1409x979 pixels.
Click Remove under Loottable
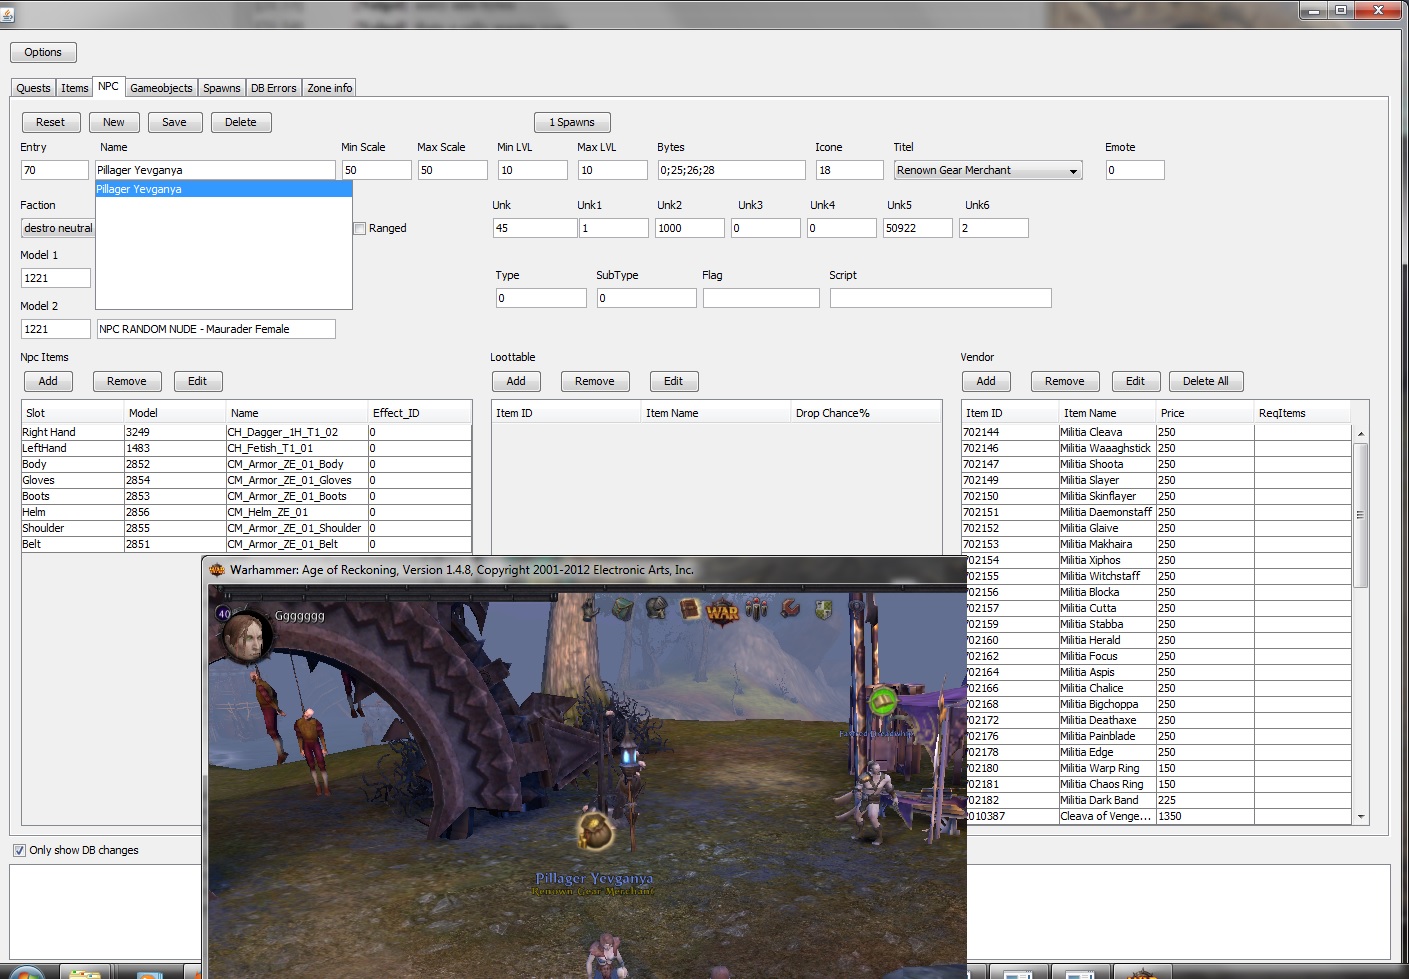click(x=595, y=381)
